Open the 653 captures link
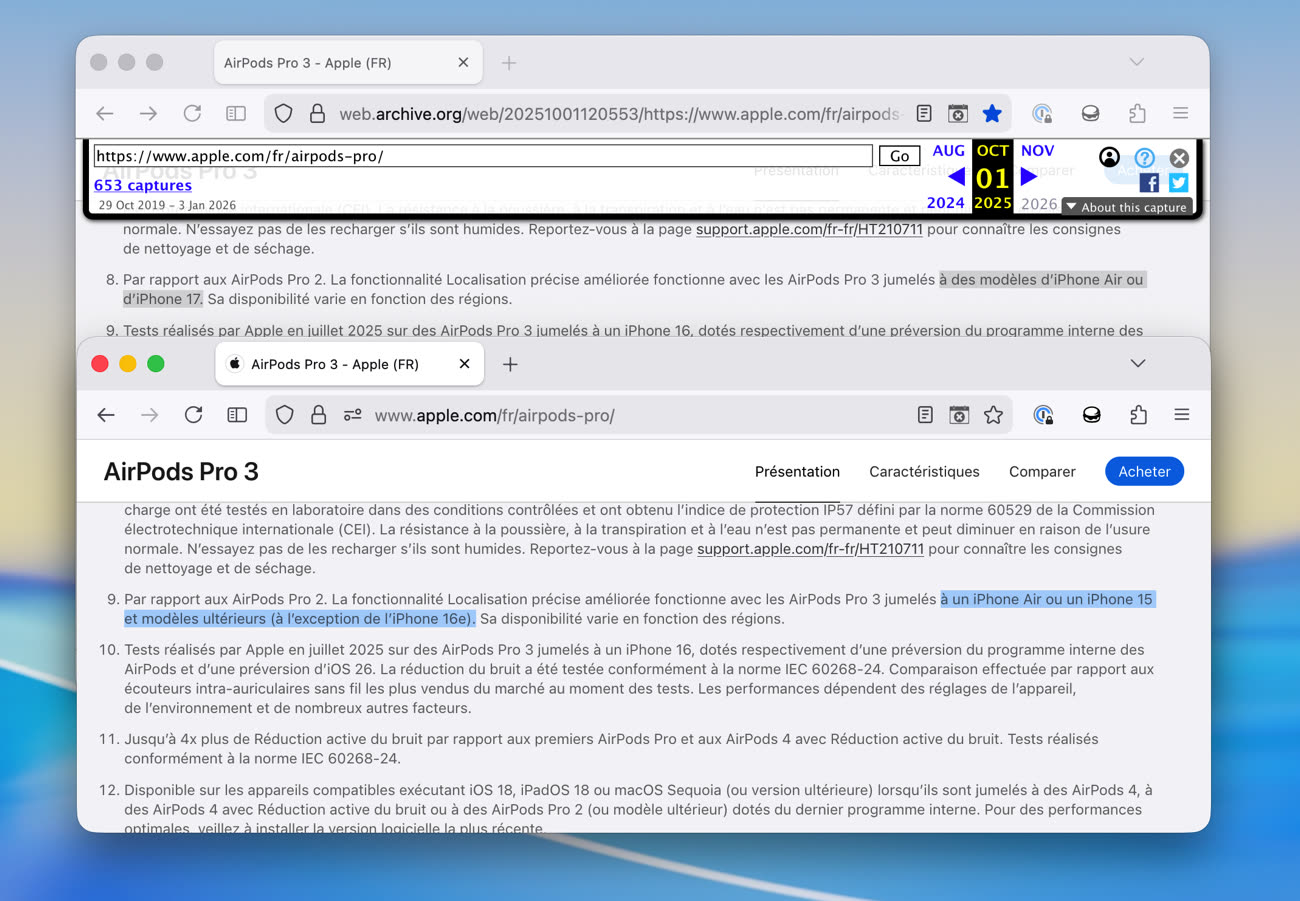The height and width of the screenshot is (901, 1300). tap(143, 185)
